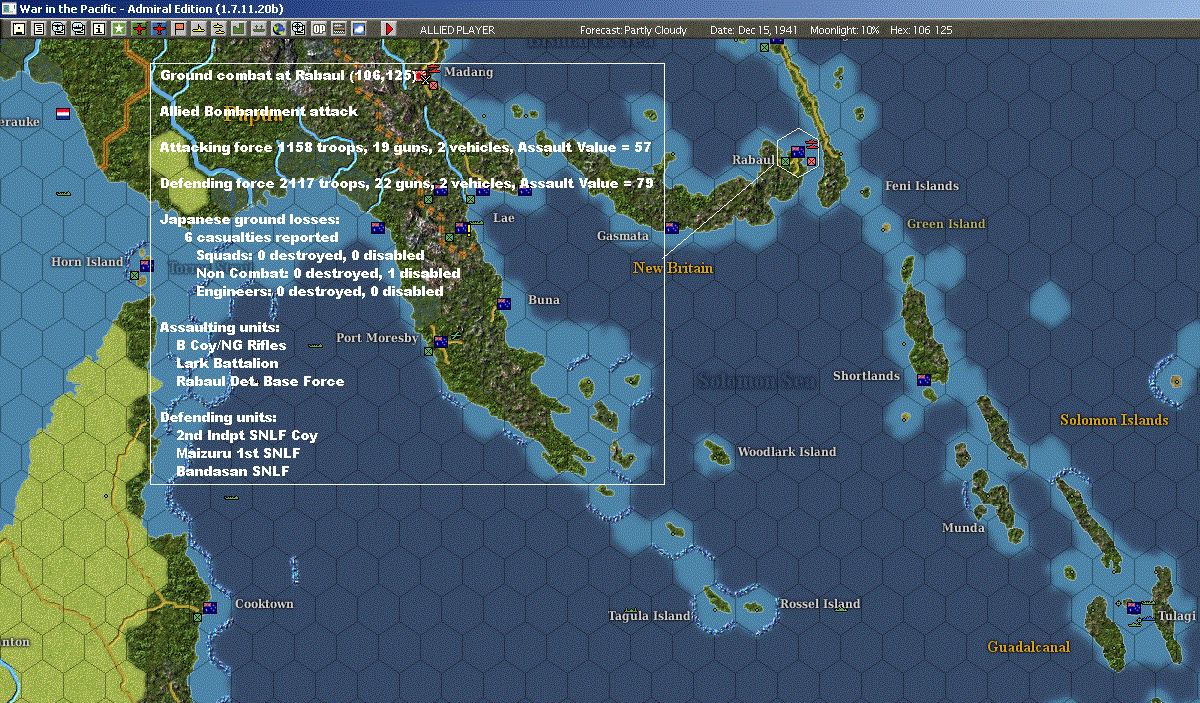Click the '2nd Indpt SNLF Coy' defending unit
The height and width of the screenshot is (703, 1200).
(x=247, y=435)
